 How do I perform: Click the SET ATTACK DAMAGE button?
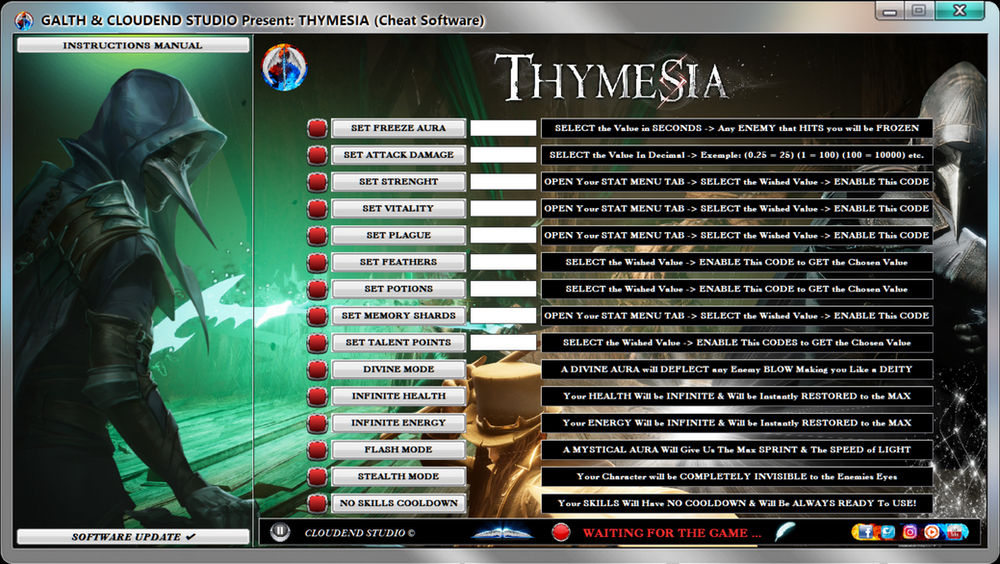coord(399,154)
